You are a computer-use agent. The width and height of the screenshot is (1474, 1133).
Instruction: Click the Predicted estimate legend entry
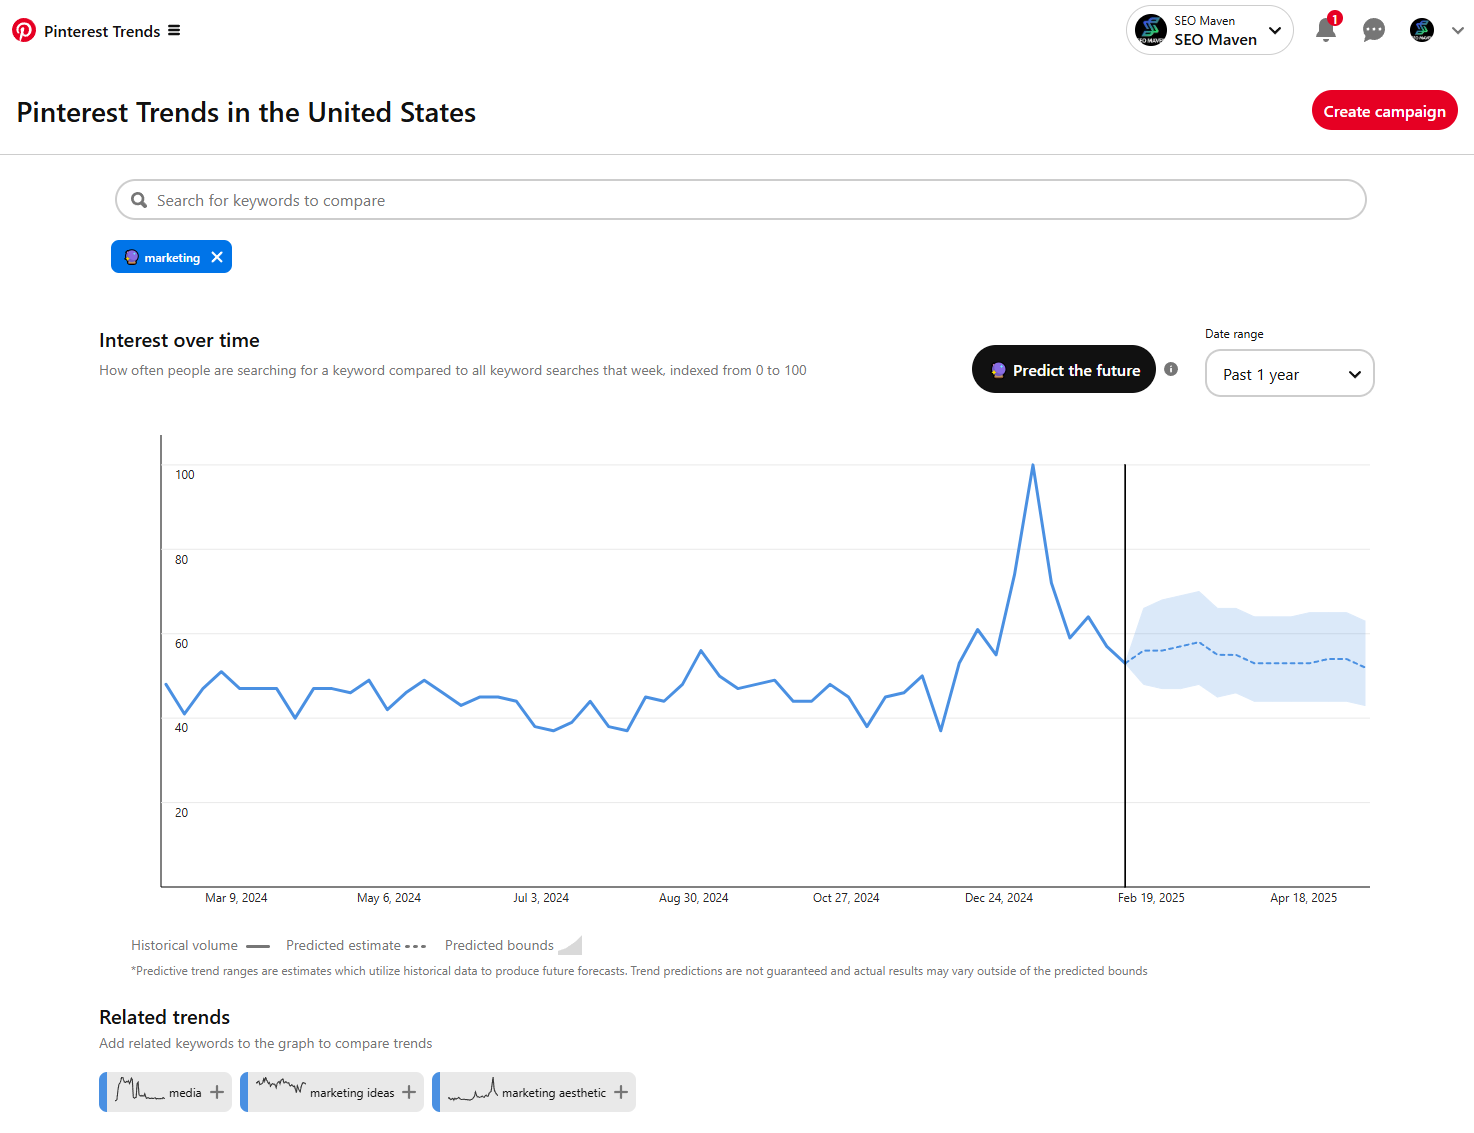pos(356,945)
